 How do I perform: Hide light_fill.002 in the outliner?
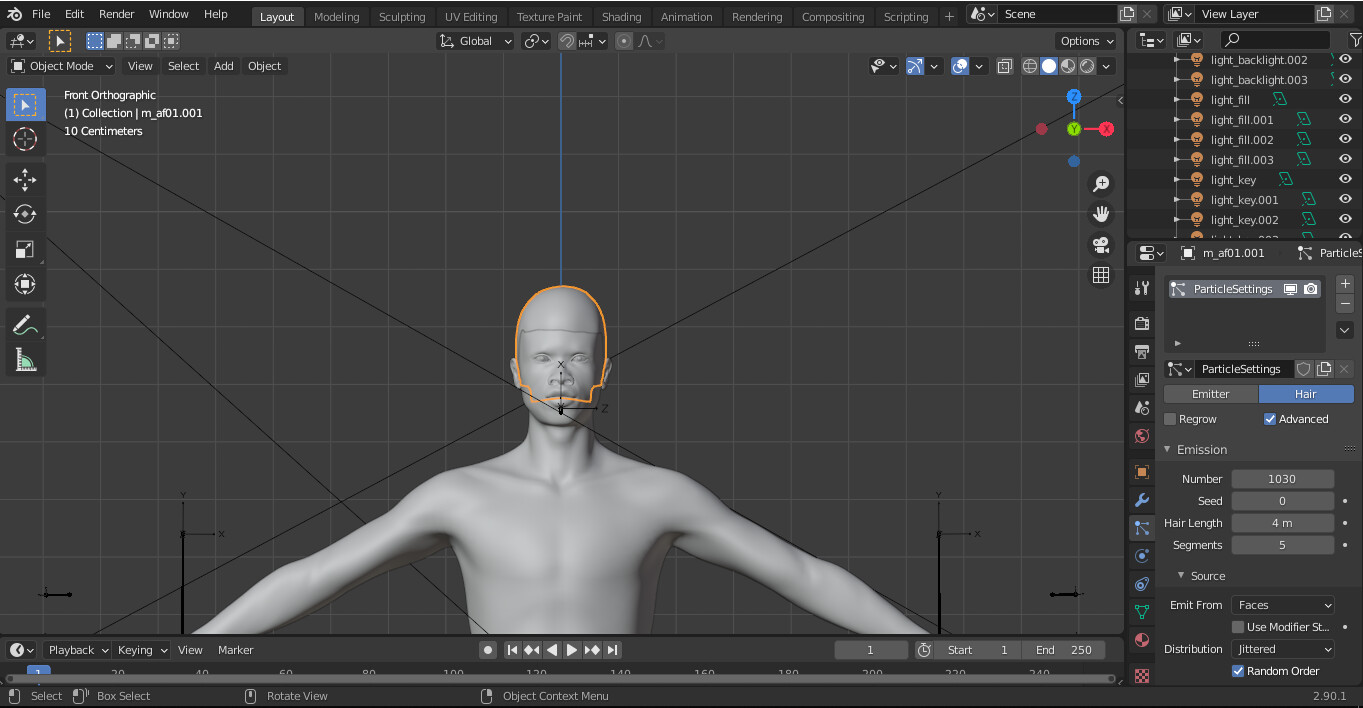1345,140
